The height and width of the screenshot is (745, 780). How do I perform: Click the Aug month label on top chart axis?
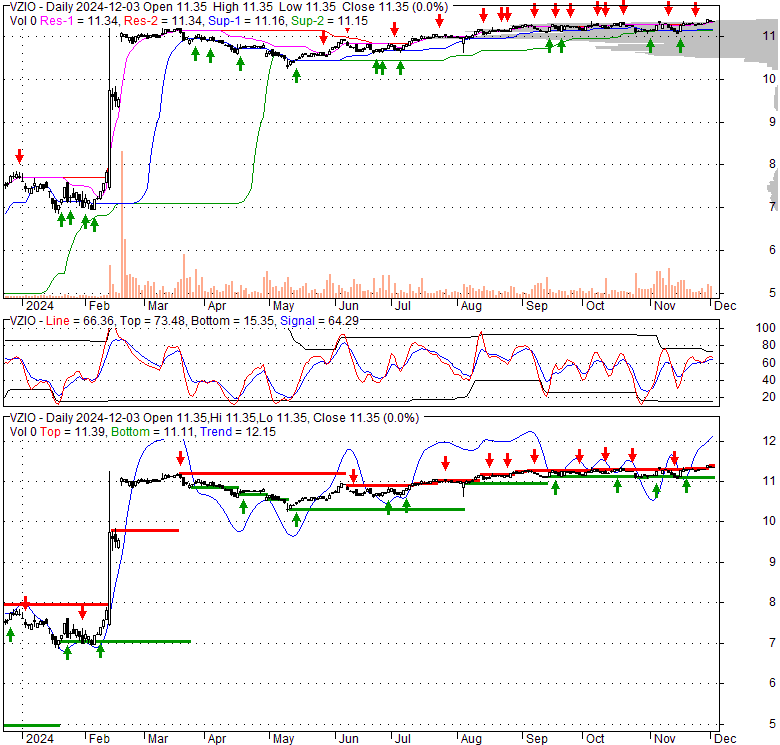pos(471,305)
